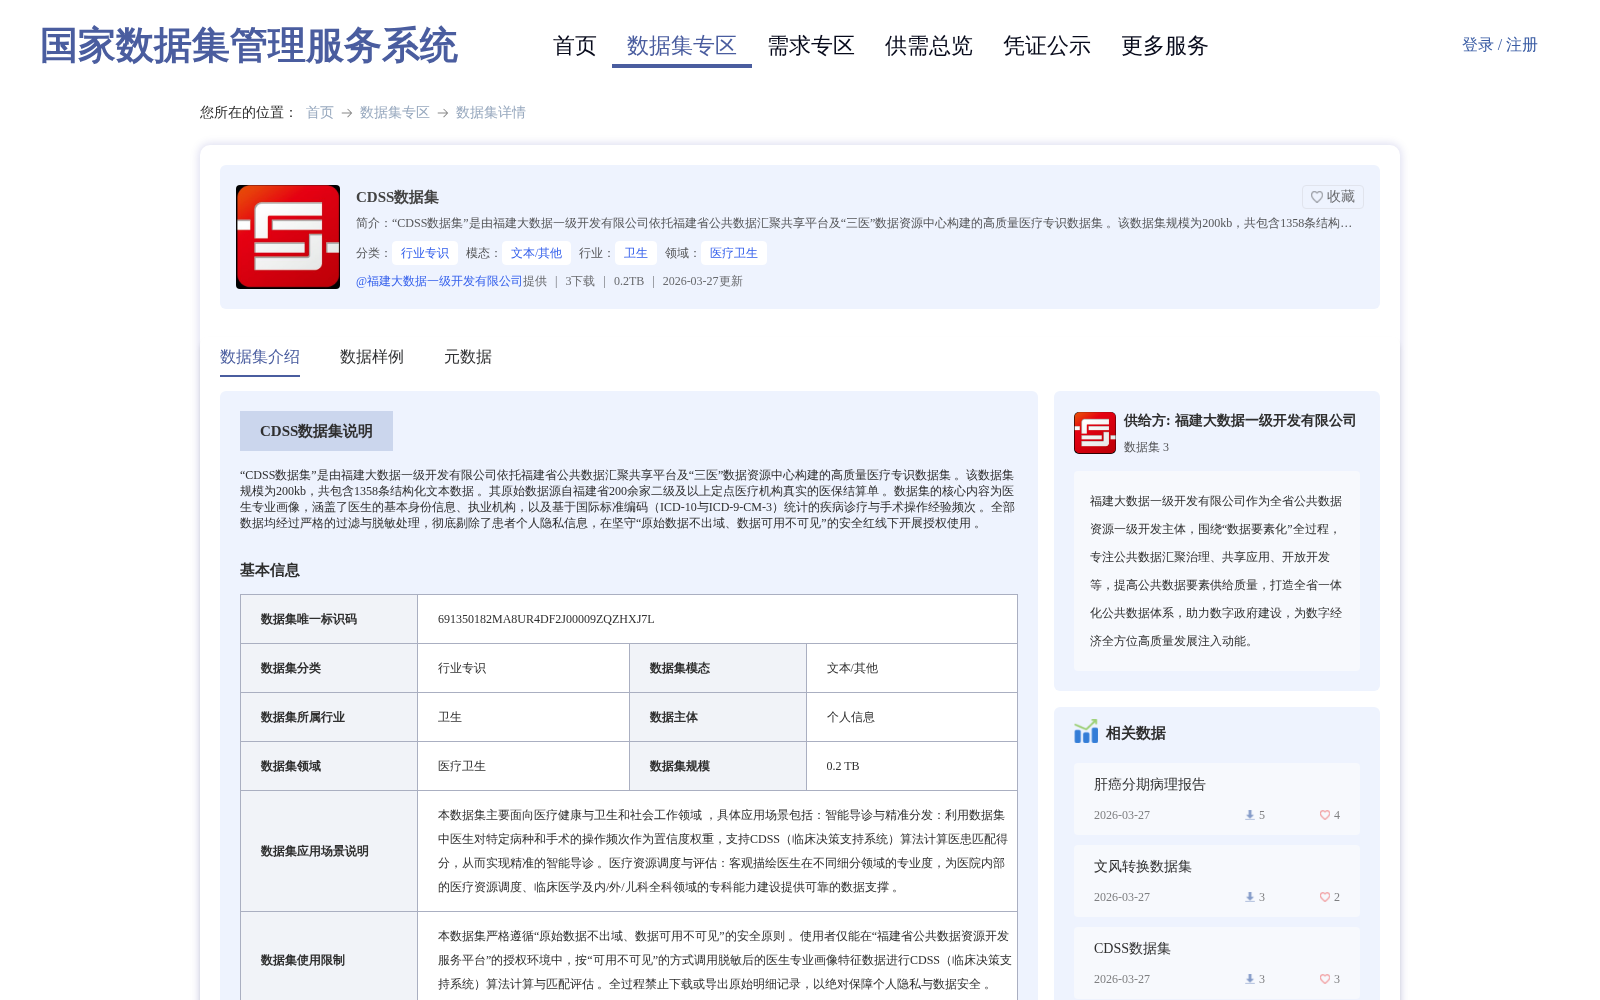Image resolution: width=1600 pixels, height=1000 pixels.
Task: Click the 收藏 favorite button
Action: [1333, 197]
